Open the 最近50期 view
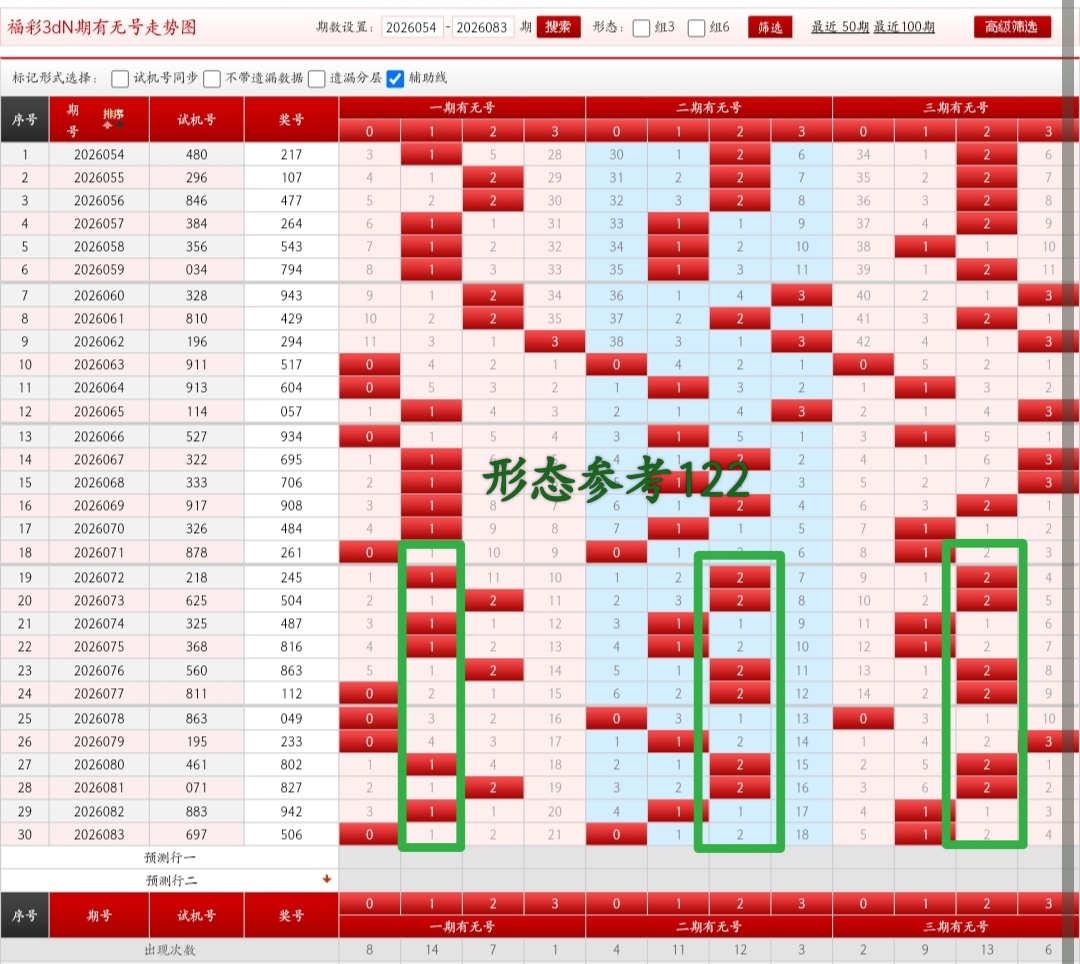This screenshot has width=1080, height=964. [x=838, y=27]
